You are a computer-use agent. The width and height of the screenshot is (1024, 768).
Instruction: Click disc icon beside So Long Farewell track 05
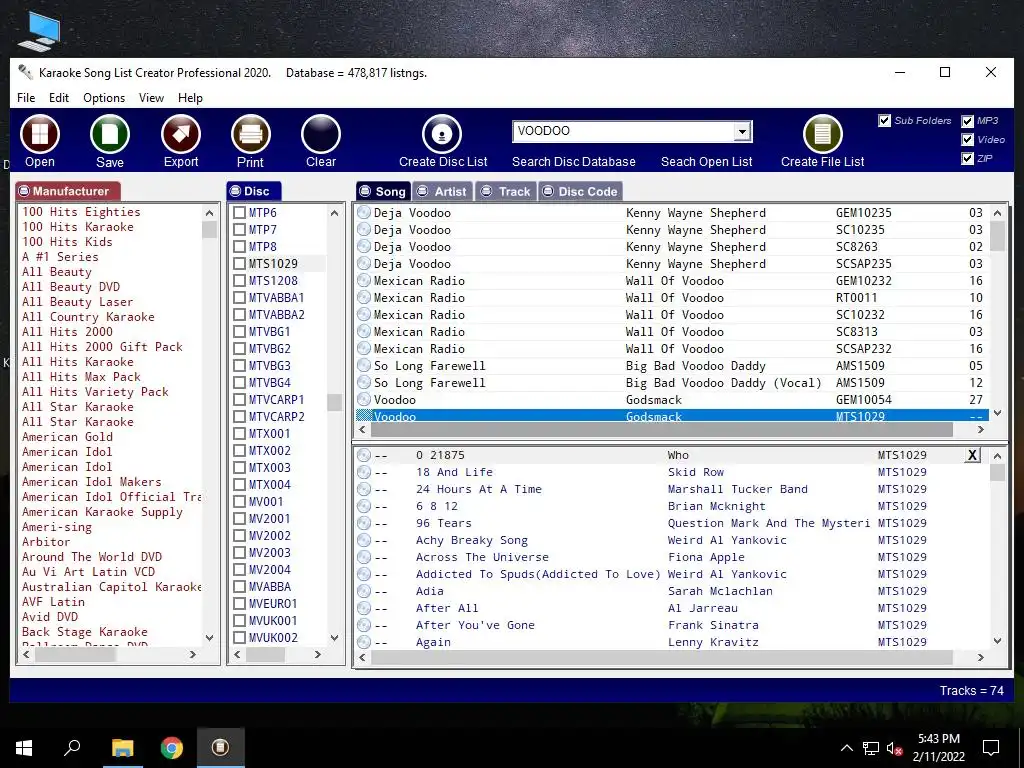(364, 366)
